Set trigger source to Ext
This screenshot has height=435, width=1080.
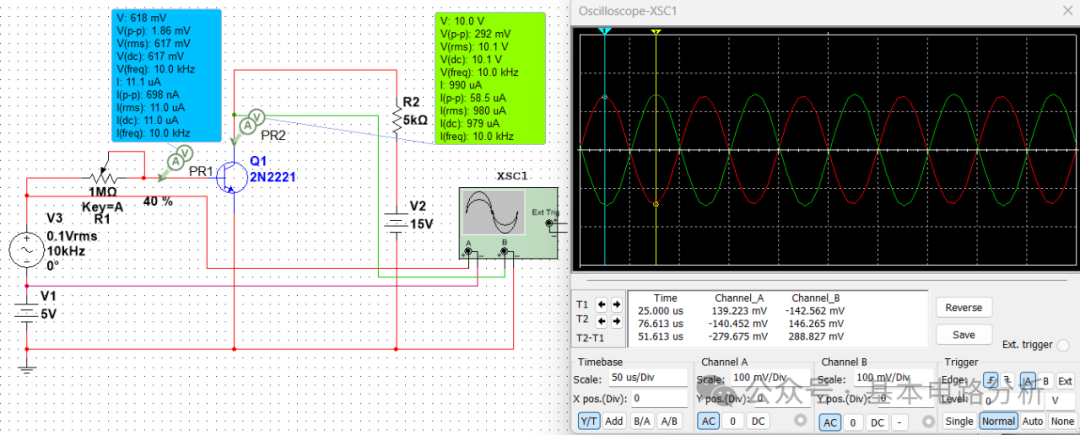[1065, 380]
